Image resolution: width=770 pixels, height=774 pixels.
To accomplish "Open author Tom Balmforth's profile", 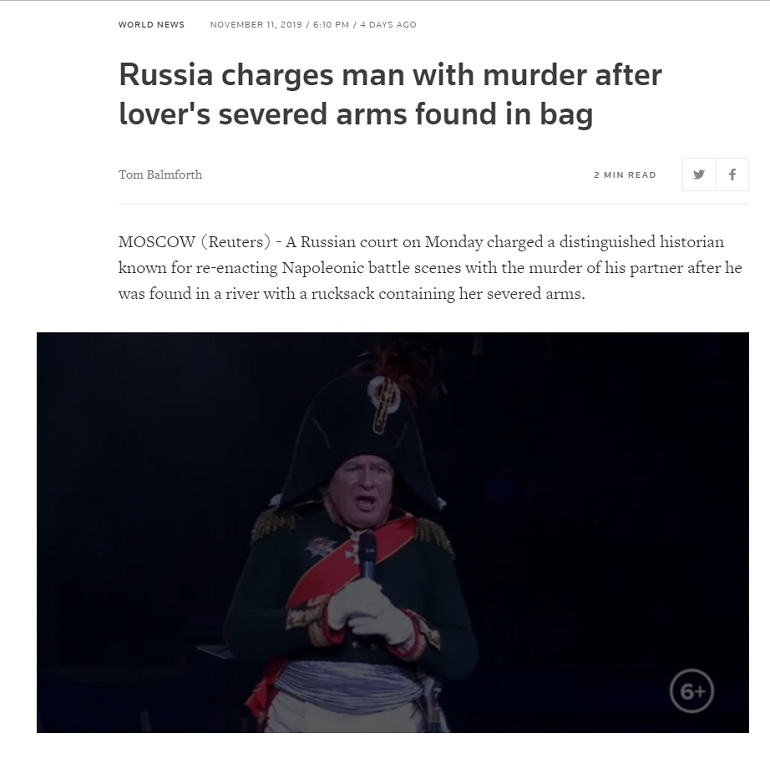I will pyautogui.click(x=160, y=175).
